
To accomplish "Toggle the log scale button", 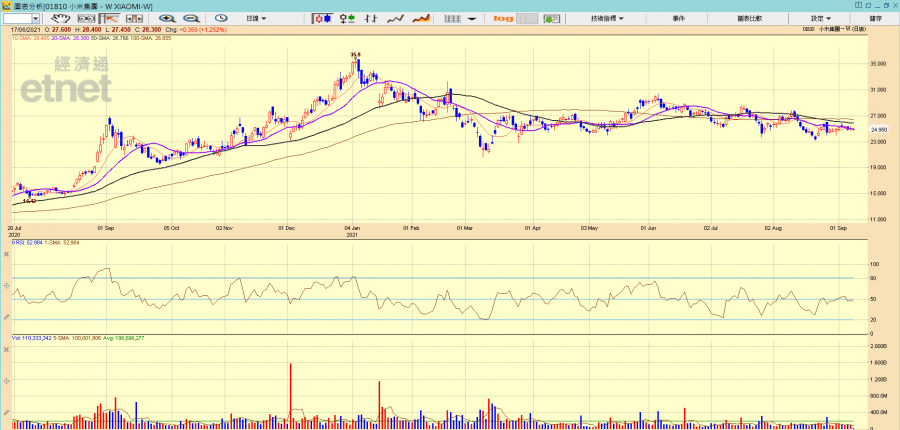I will (503, 18).
